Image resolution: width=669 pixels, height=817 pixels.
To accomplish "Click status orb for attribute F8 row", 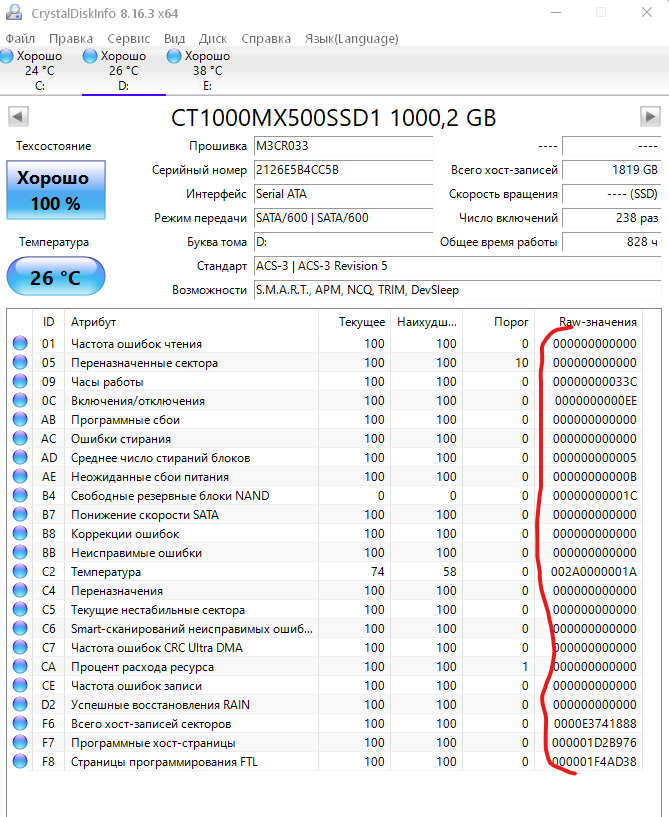I will click(20, 762).
